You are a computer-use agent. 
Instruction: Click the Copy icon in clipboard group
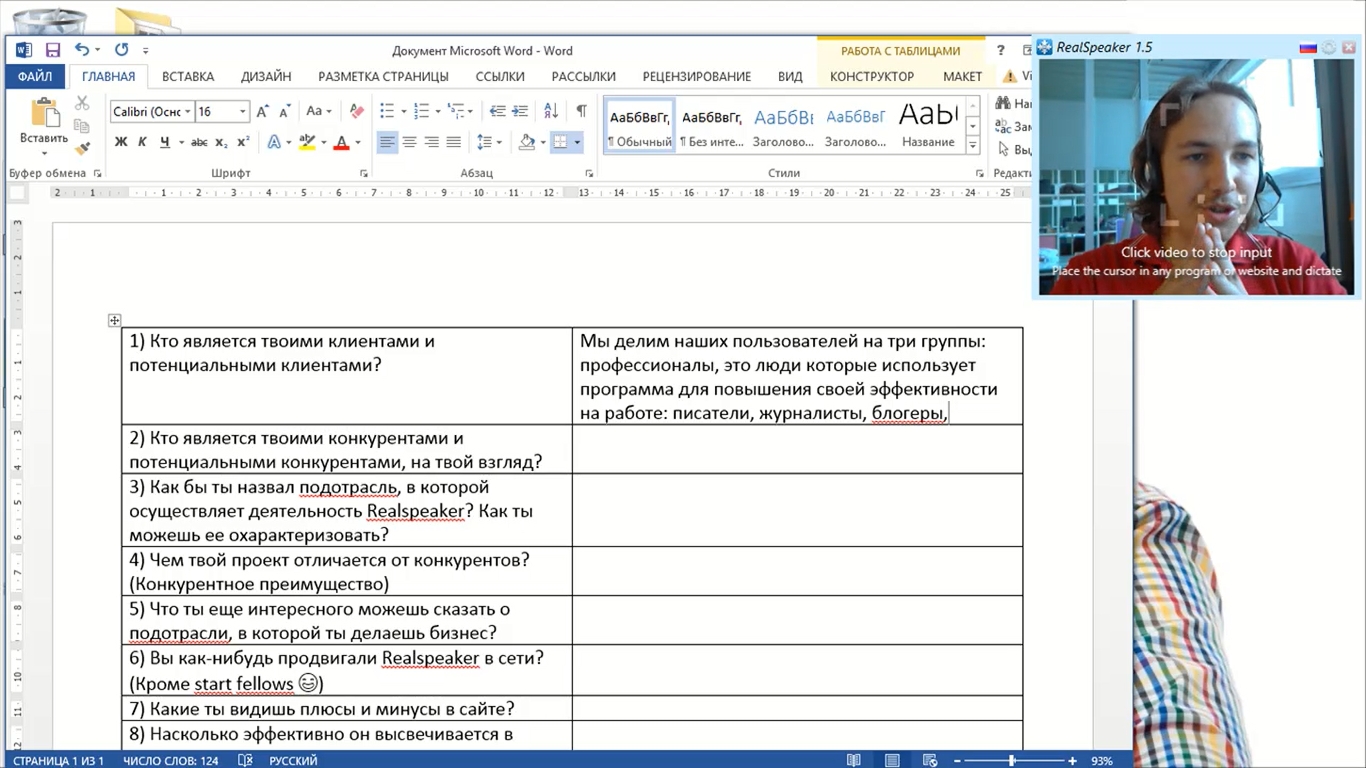(82, 126)
